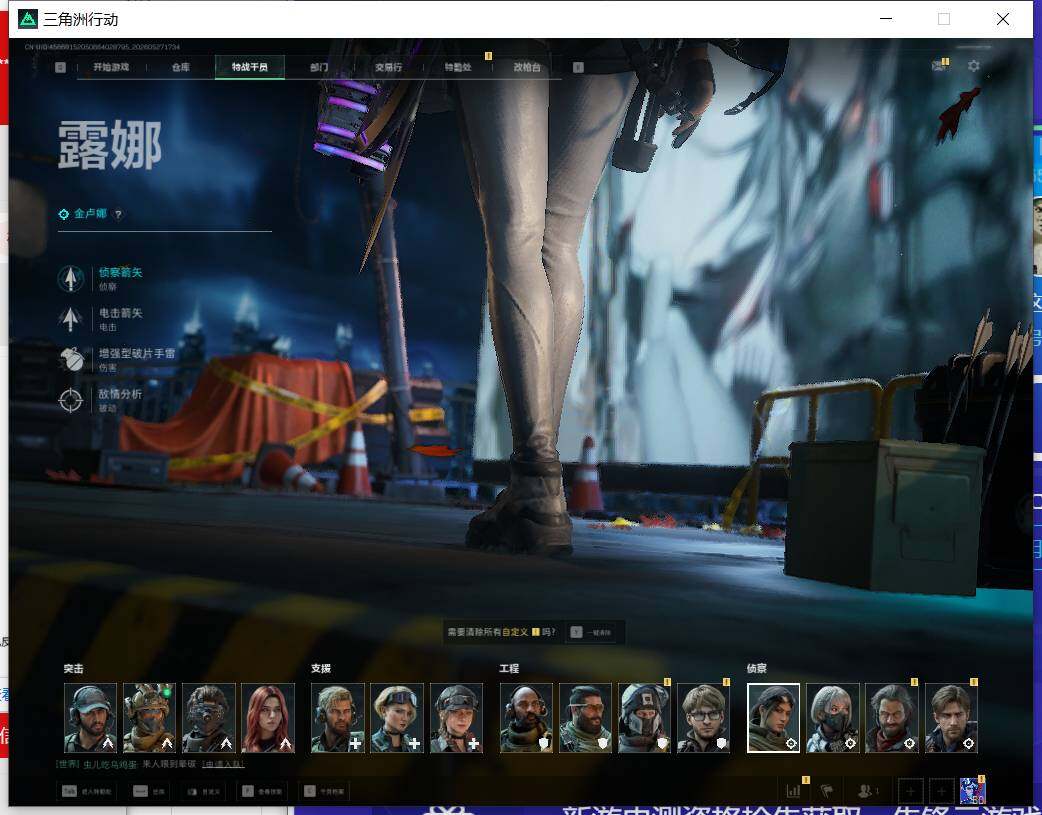The height and width of the screenshot is (815, 1042).
Task: Select assault operator wearing gas mask
Action: [209, 718]
